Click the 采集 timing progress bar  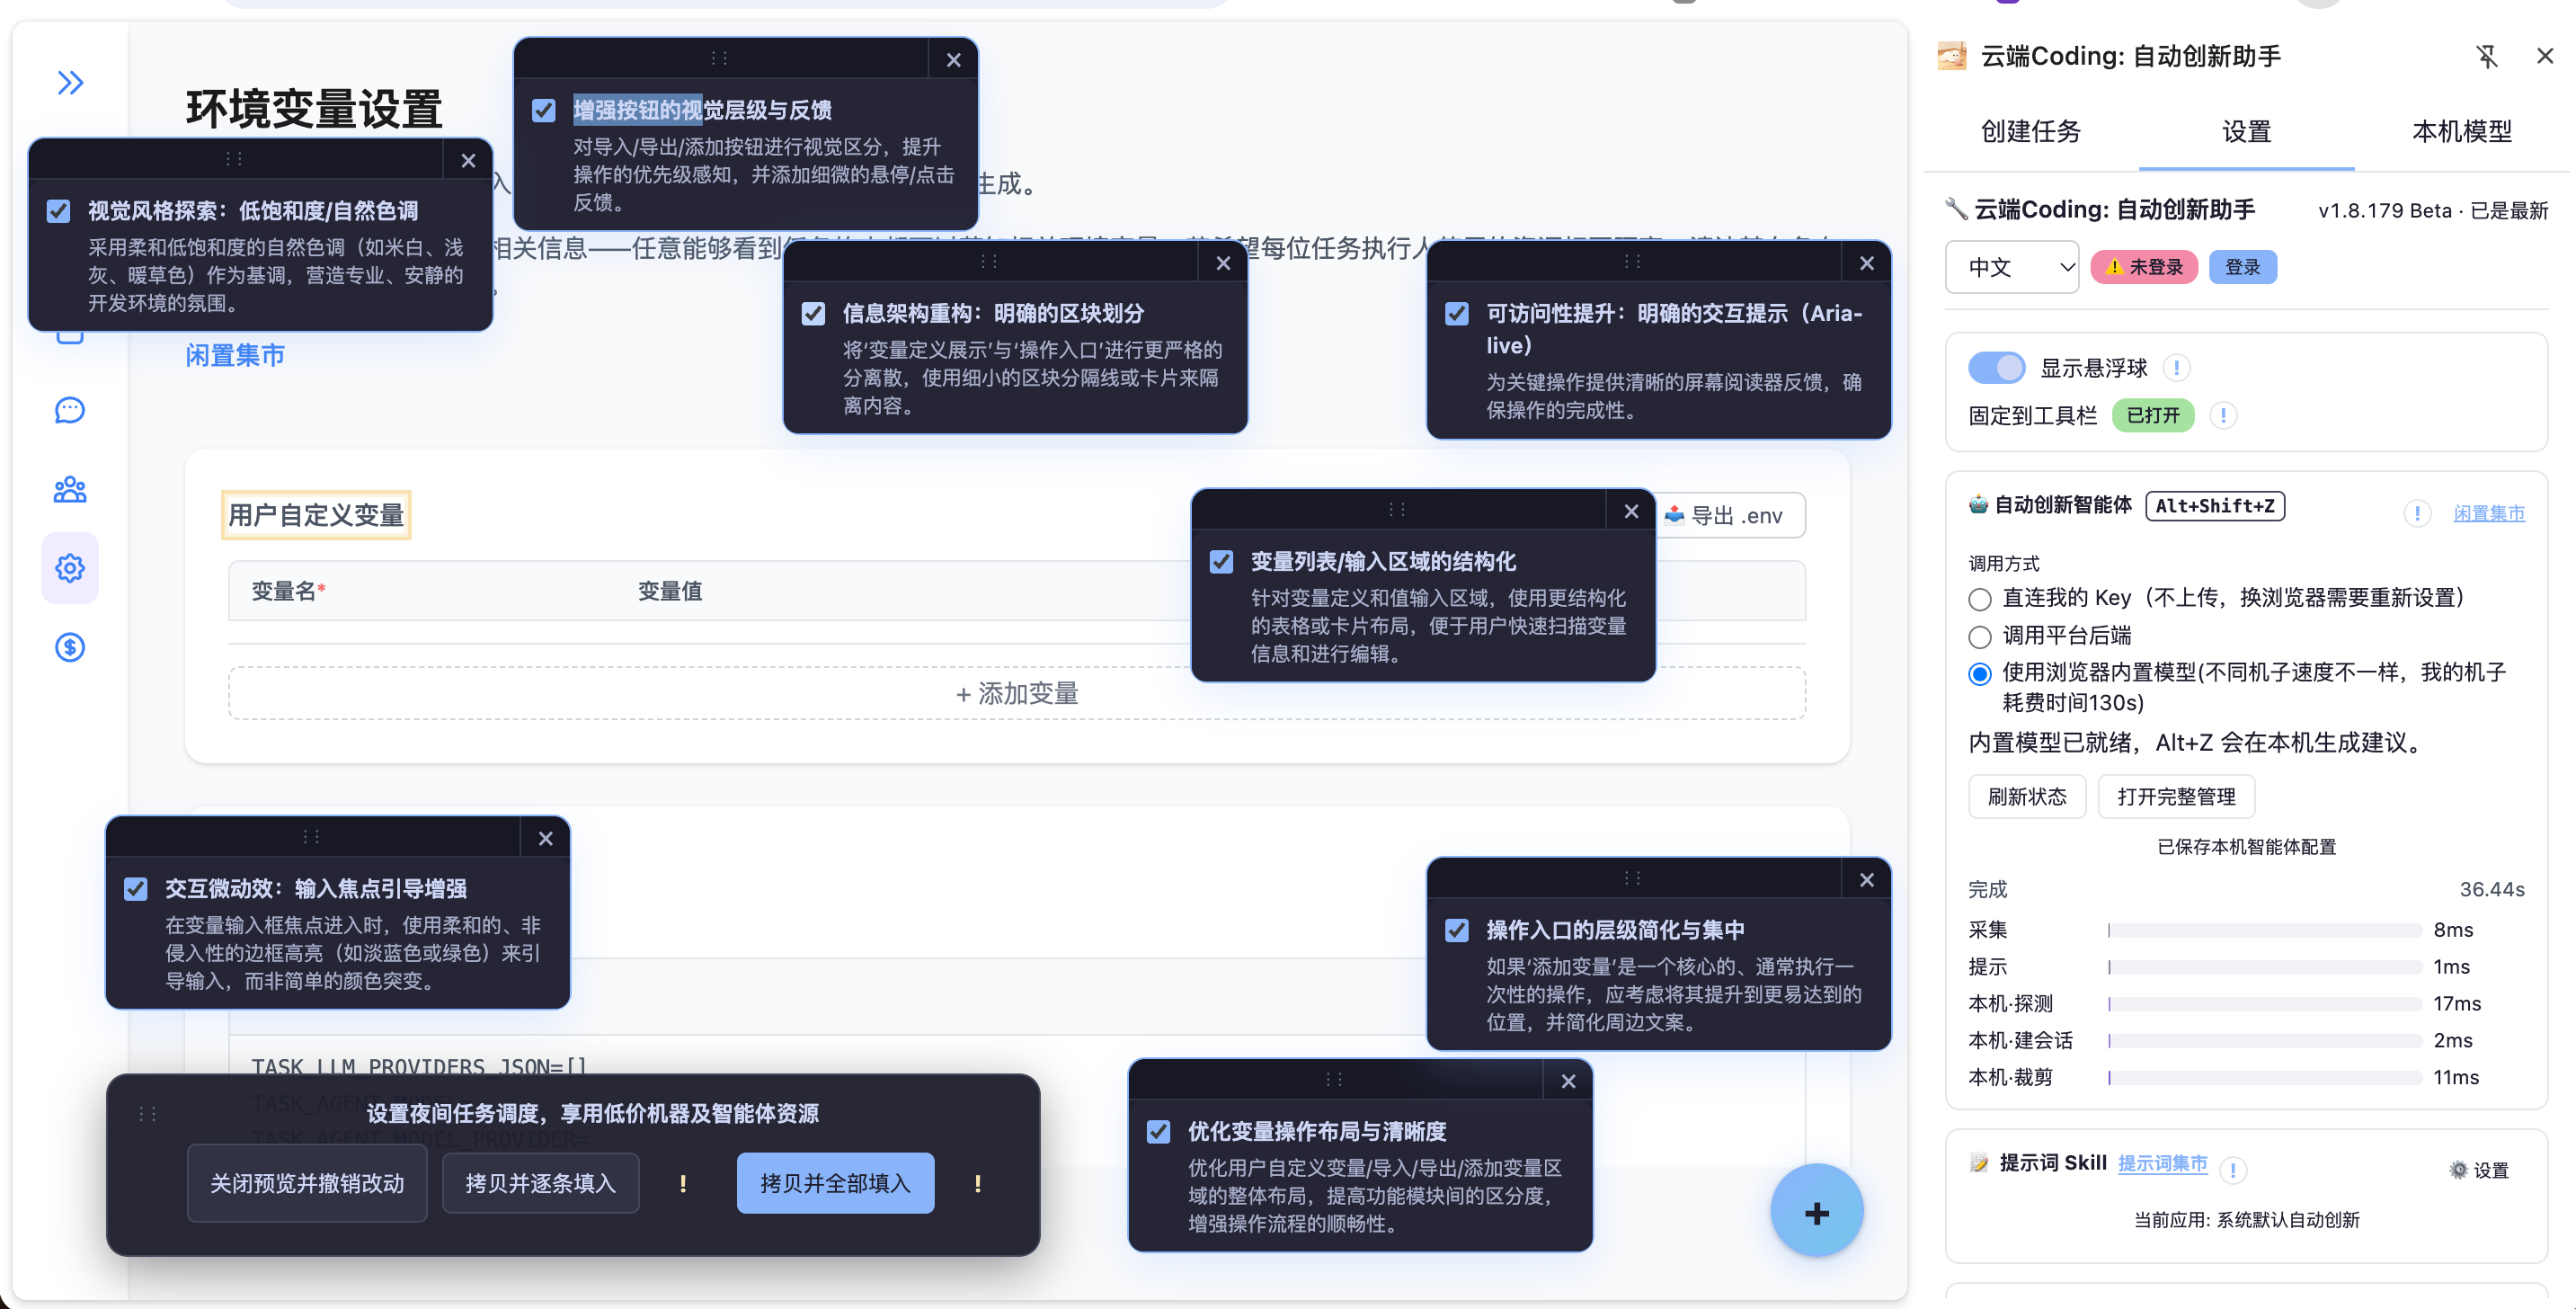coord(2264,930)
